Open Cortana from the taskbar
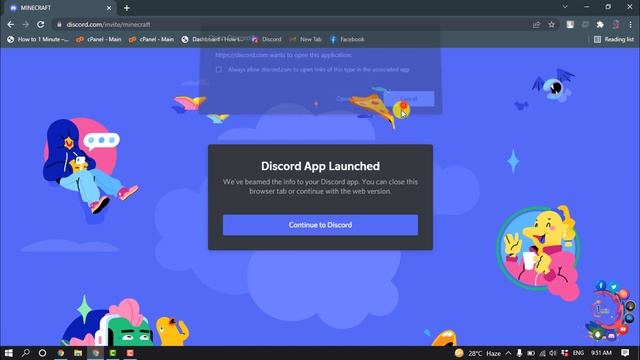Screen dimensions: 640x360 [x=42, y=353]
